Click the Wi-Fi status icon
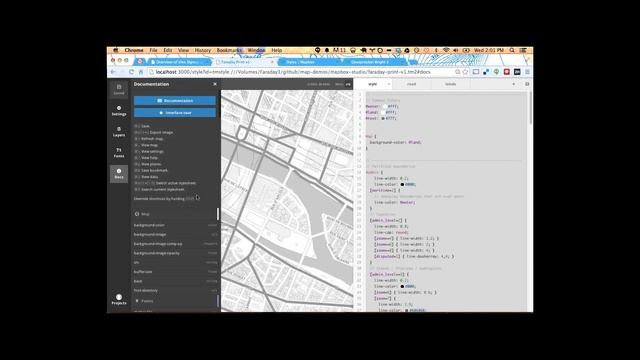Viewport: 640px width, 360px height. tap(446, 50)
